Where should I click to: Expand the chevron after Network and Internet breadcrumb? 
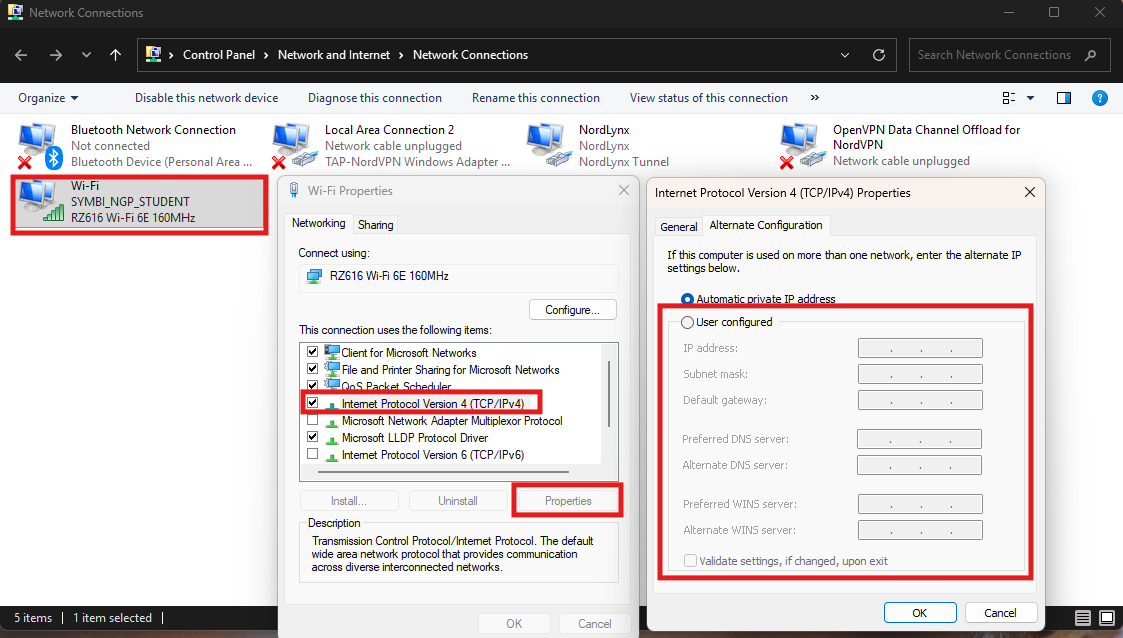[x=401, y=55]
